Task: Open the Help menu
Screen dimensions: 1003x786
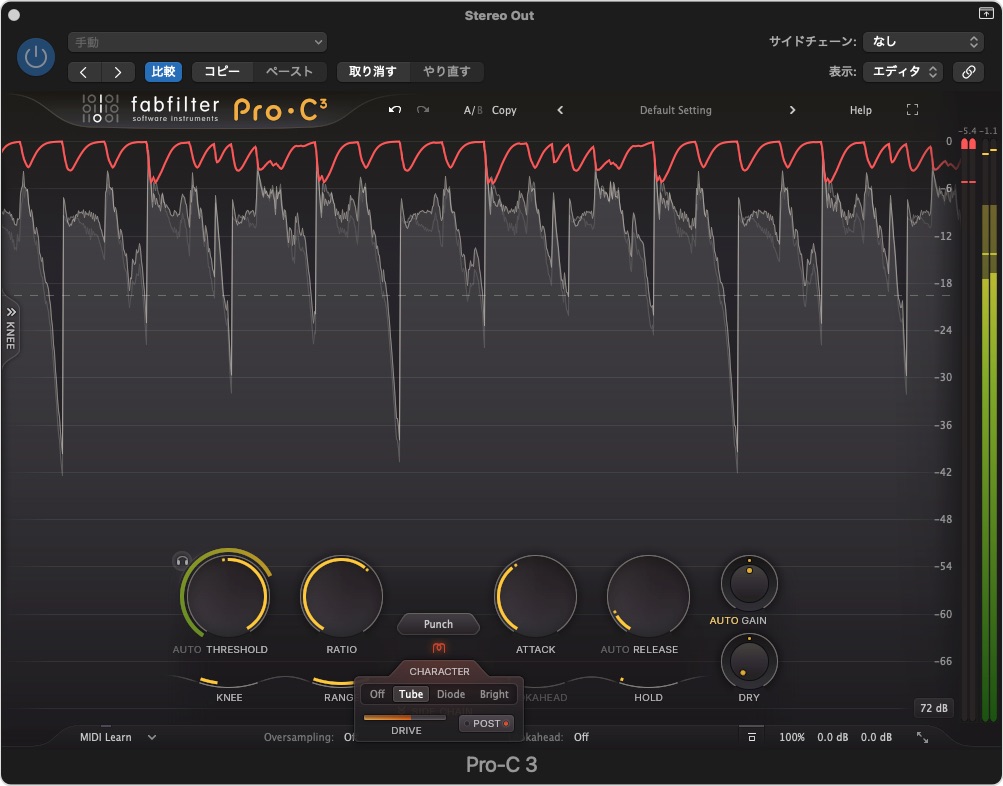Action: click(x=860, y=110)
